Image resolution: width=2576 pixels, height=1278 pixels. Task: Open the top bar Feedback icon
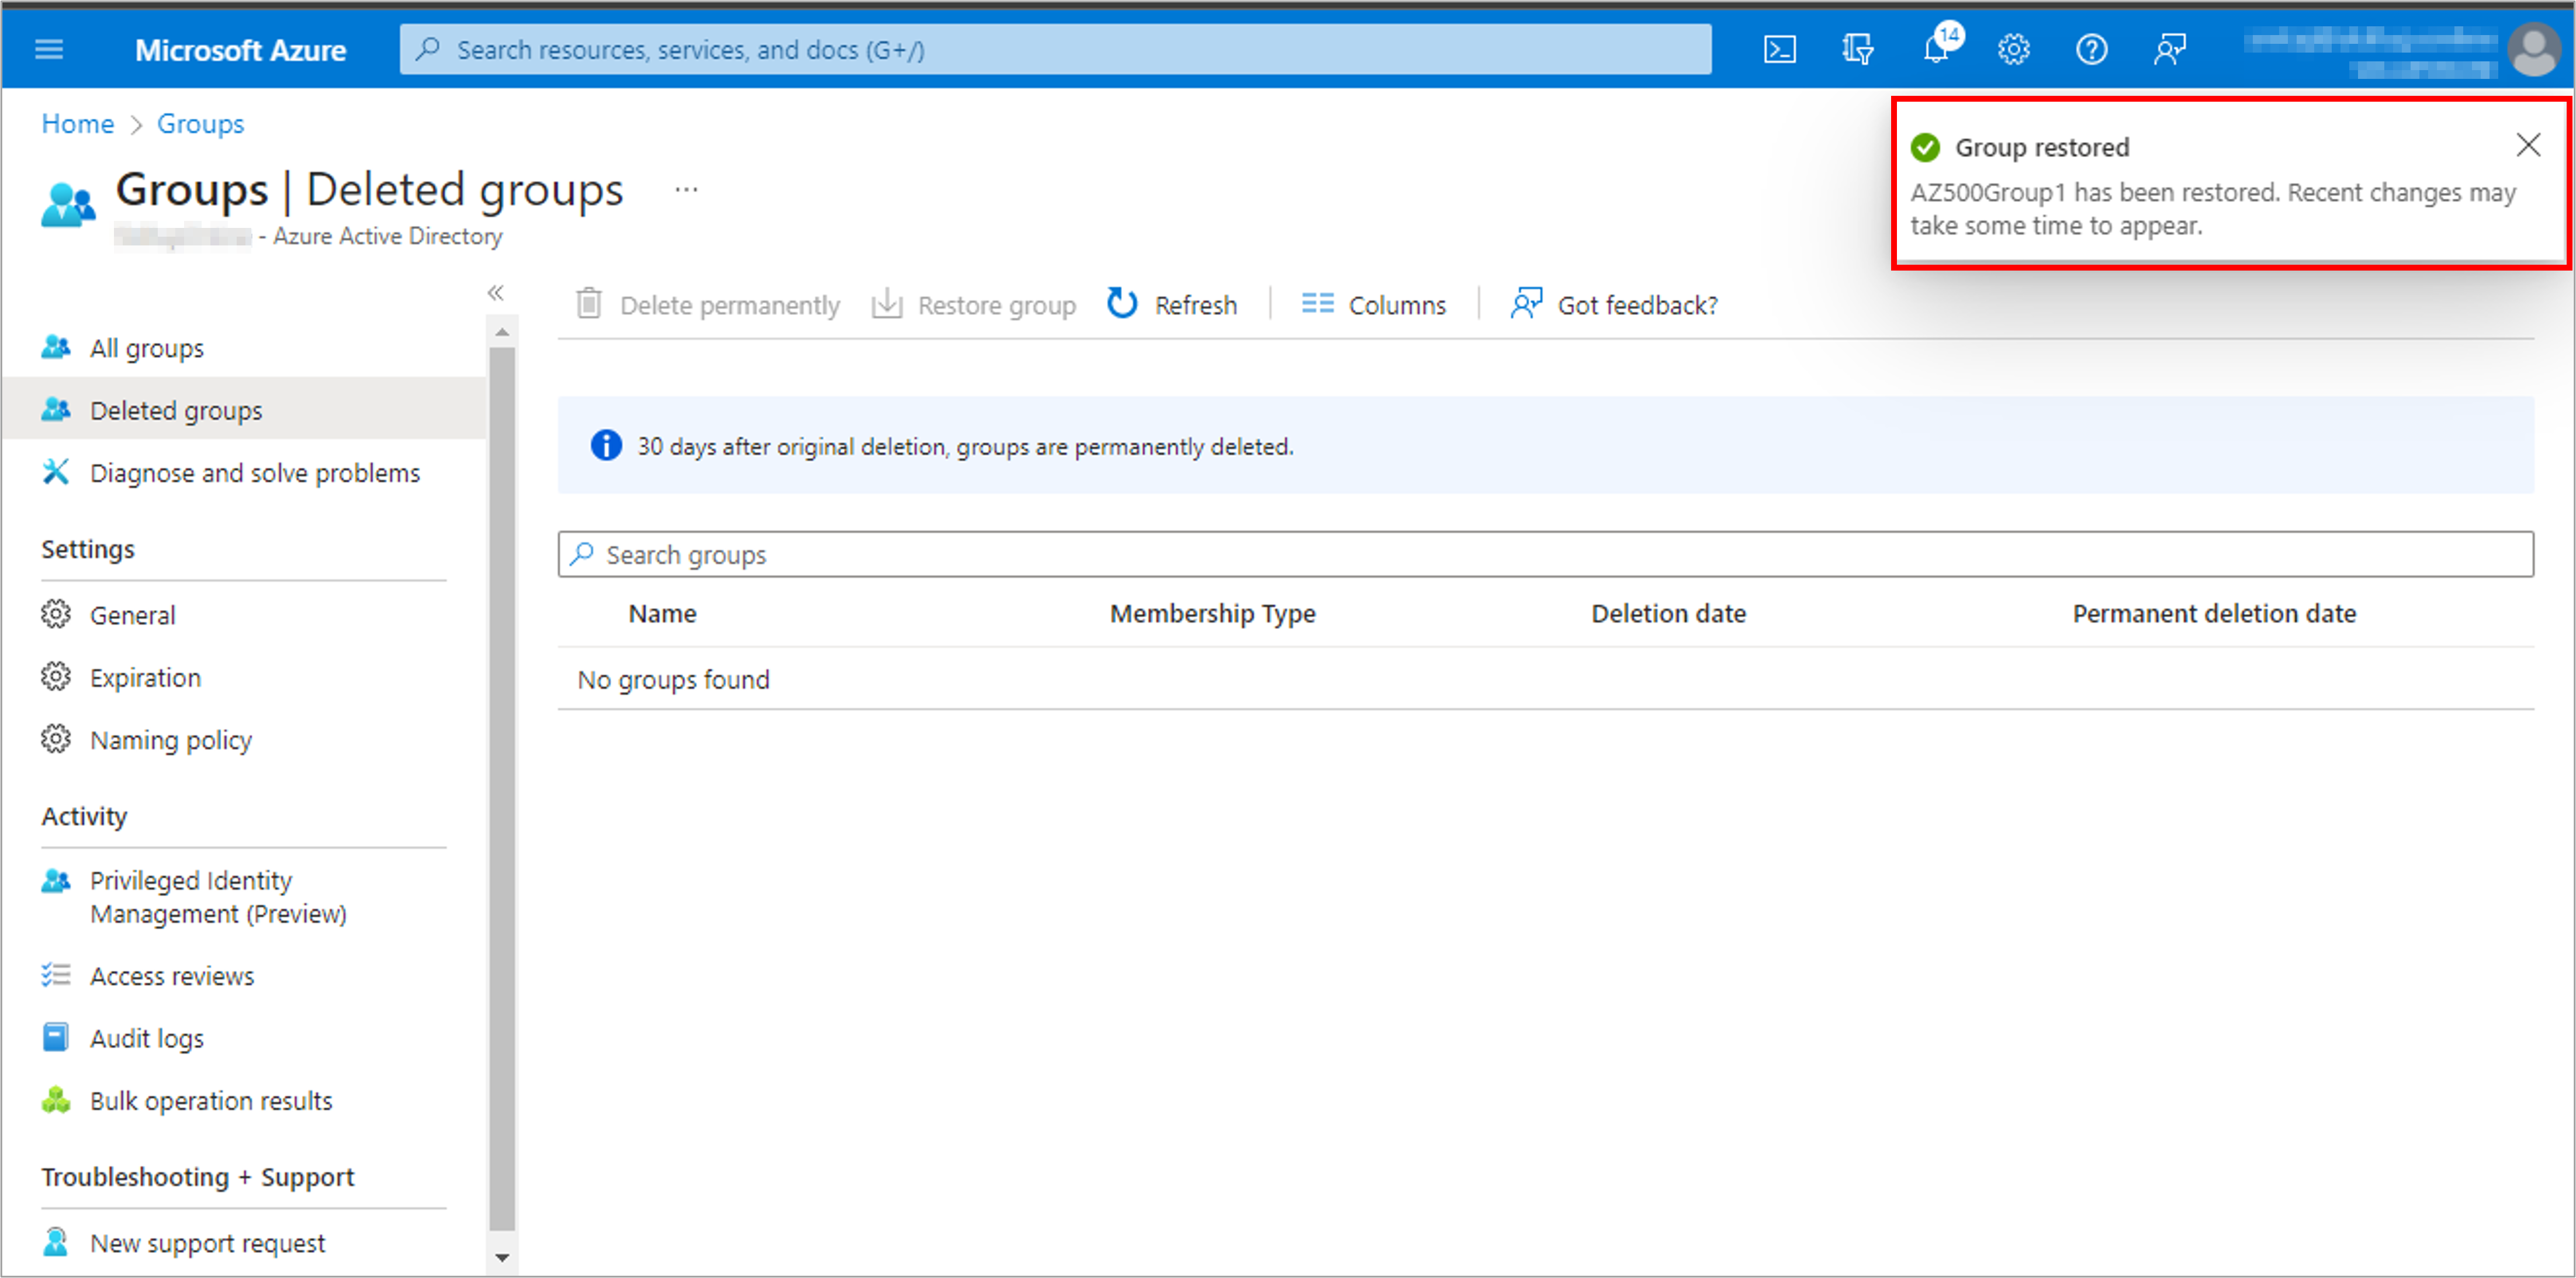[2169, 49]
